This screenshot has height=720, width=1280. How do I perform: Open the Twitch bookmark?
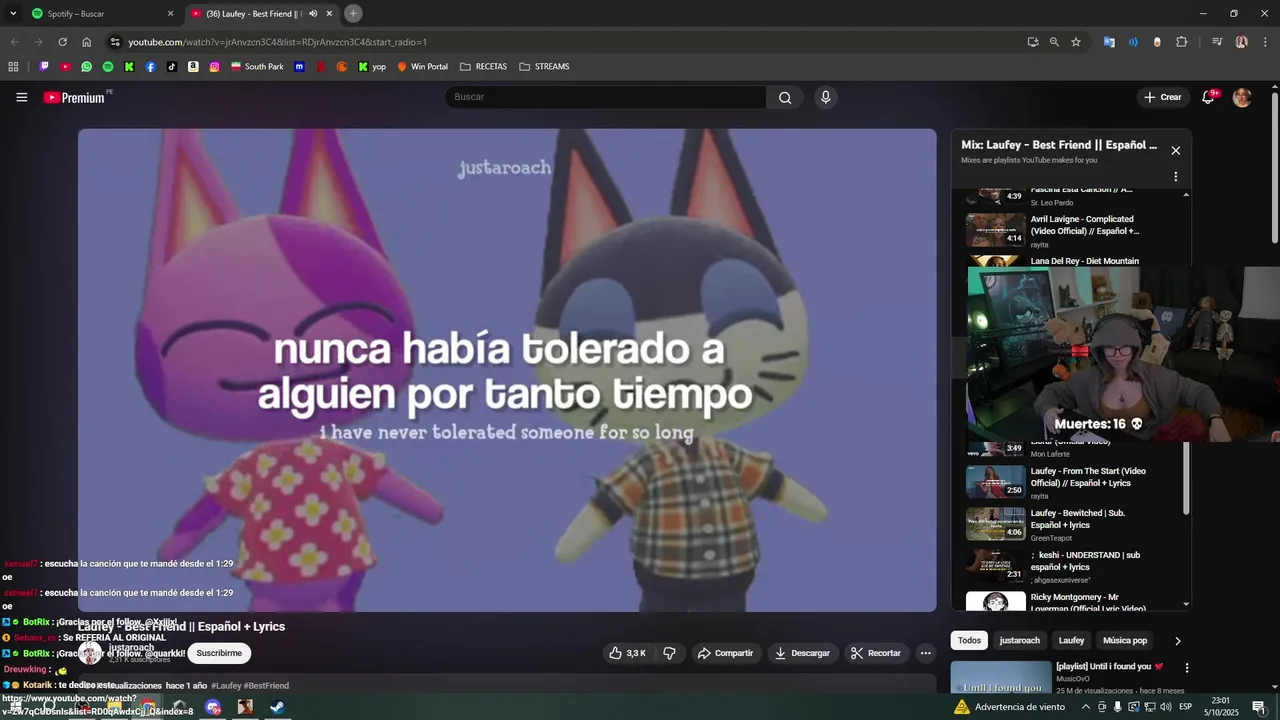[44, 67]
